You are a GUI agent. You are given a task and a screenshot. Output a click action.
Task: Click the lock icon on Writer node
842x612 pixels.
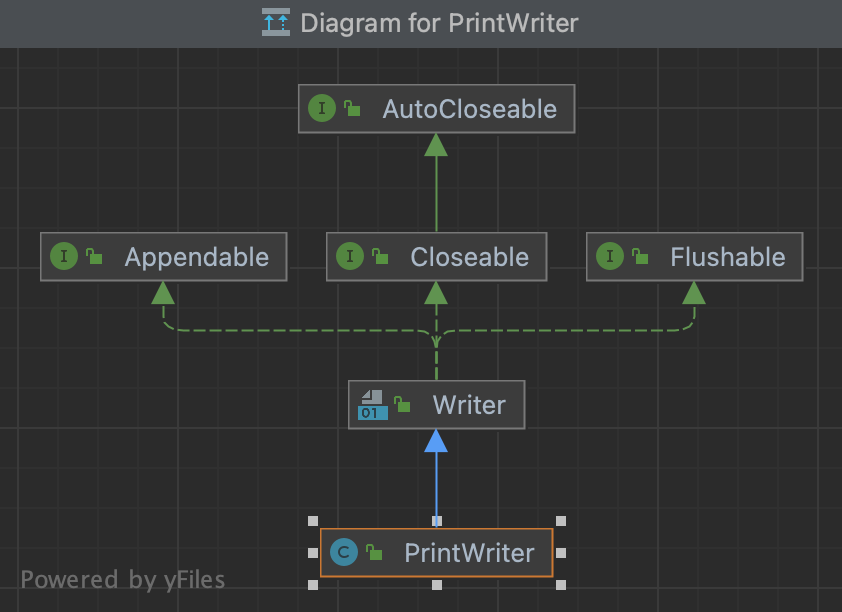pos(402,405)
